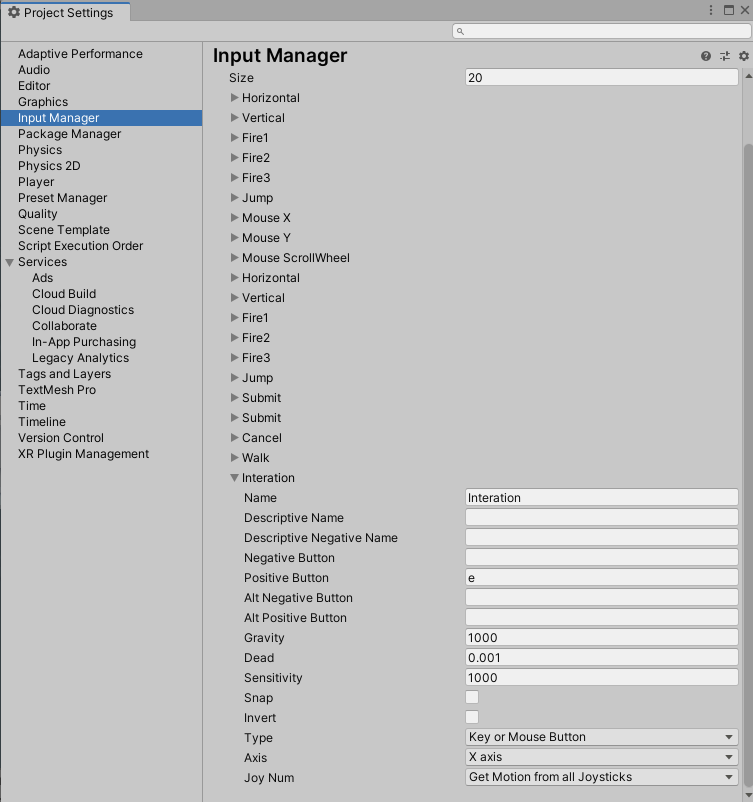Open the Timeline settings
Screen dimensions: 753x802
pos(42,422)
